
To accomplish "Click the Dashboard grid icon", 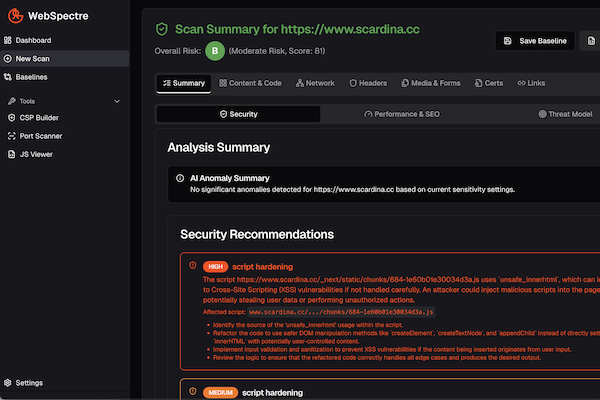I will tap(8, 40).
